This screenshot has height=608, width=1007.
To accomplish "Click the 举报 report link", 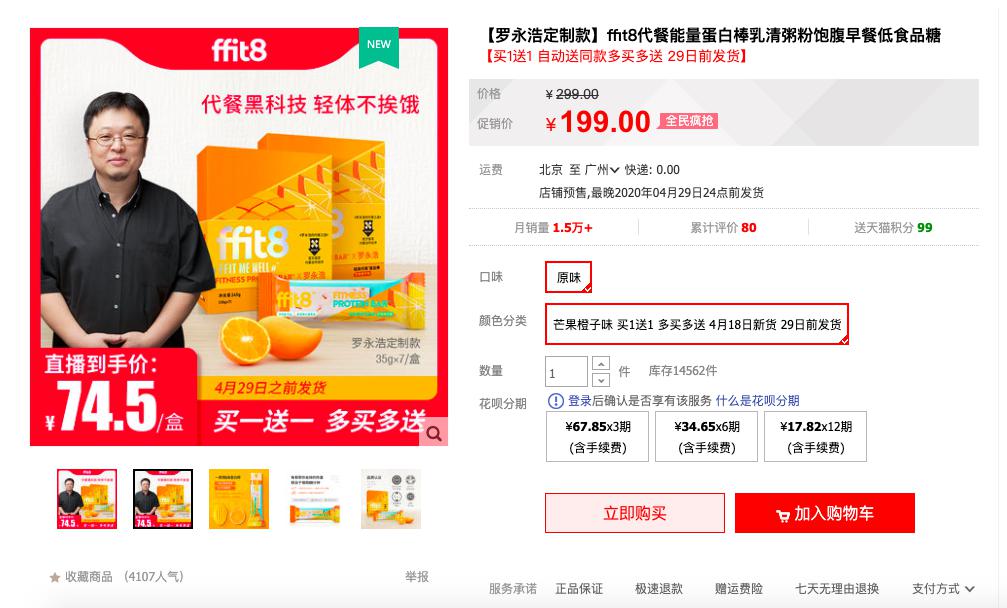I will pos(417,577).
